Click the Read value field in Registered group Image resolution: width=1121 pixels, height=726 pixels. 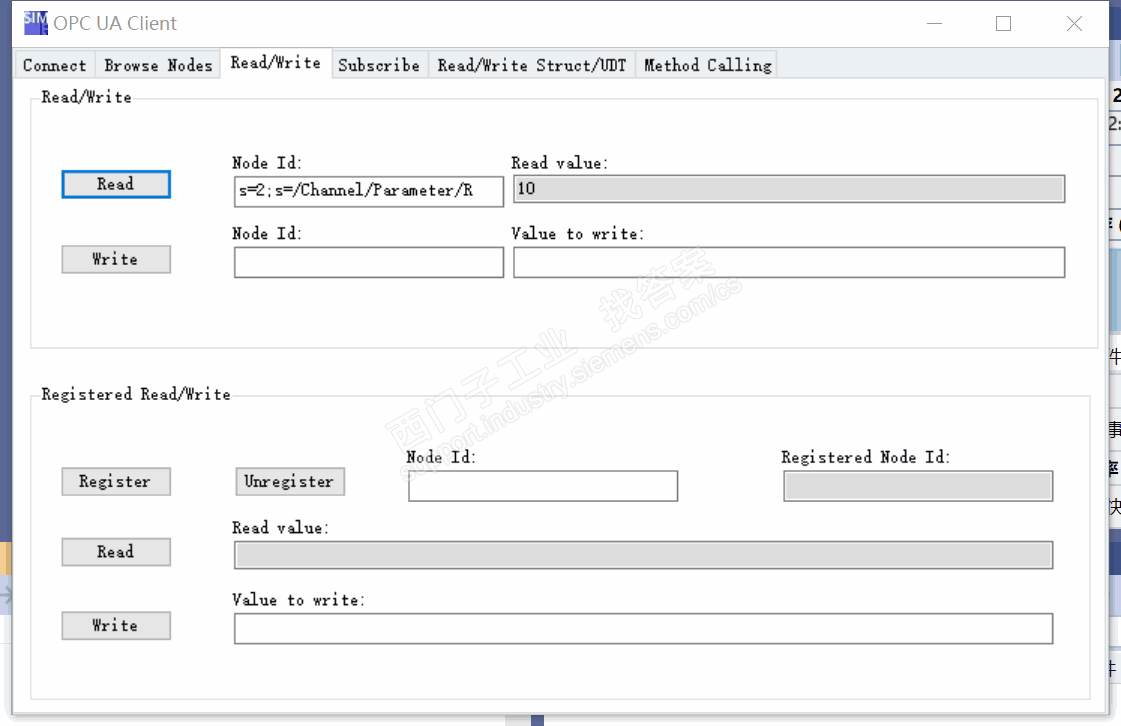point(643,555)
